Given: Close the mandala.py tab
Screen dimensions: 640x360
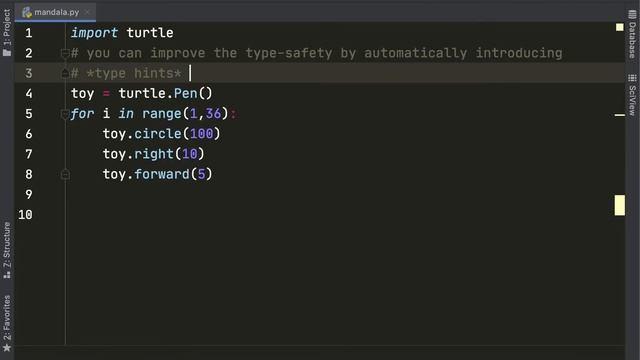Looking at the screenshot, I should [87, 12].
